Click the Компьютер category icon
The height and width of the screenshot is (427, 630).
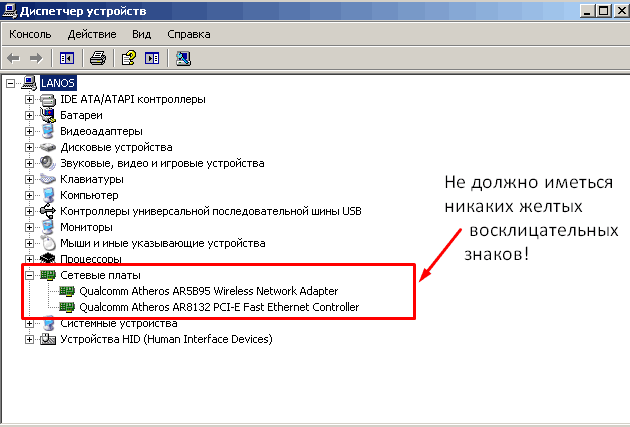coord(48,195)
